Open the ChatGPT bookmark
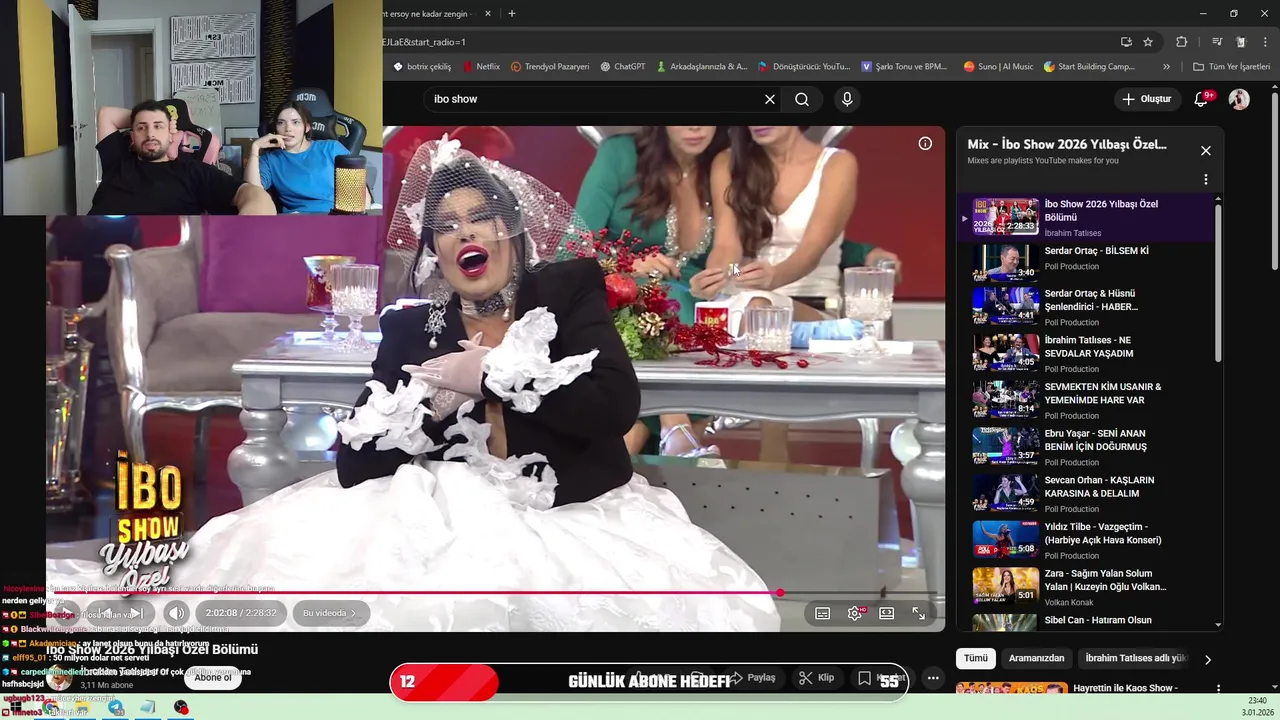 (623, 67)
